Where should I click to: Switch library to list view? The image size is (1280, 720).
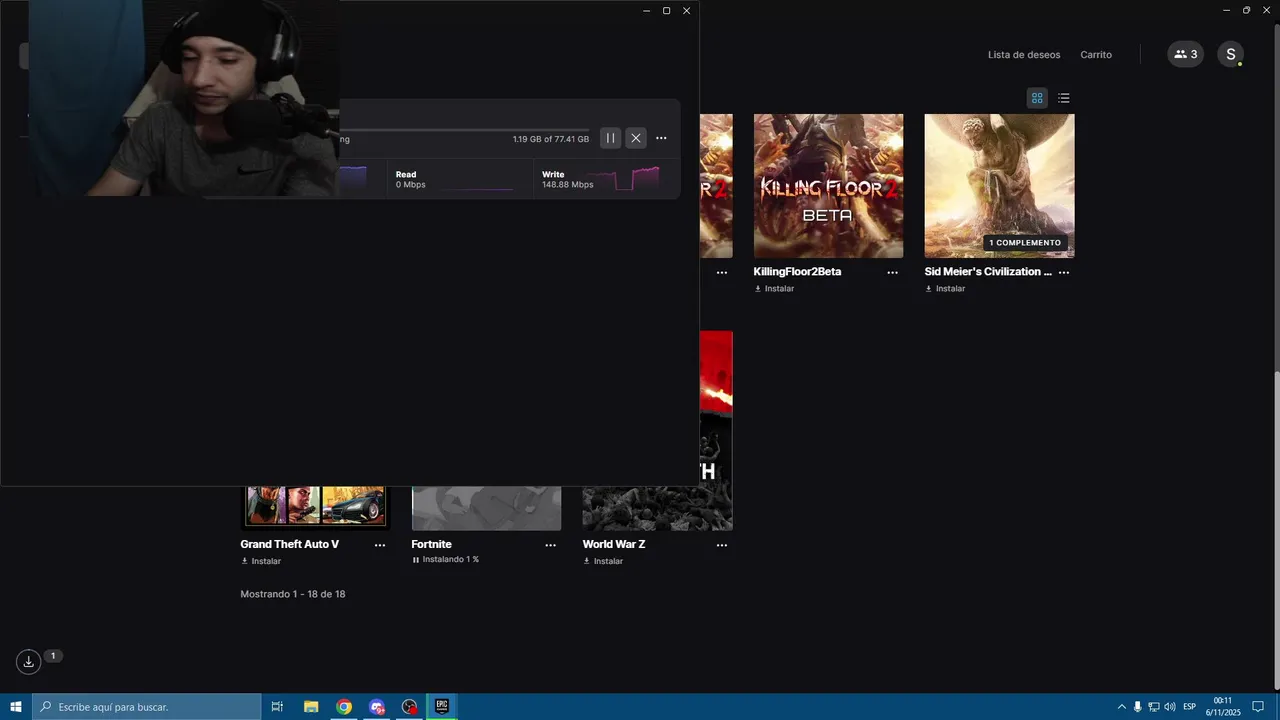1064,98
